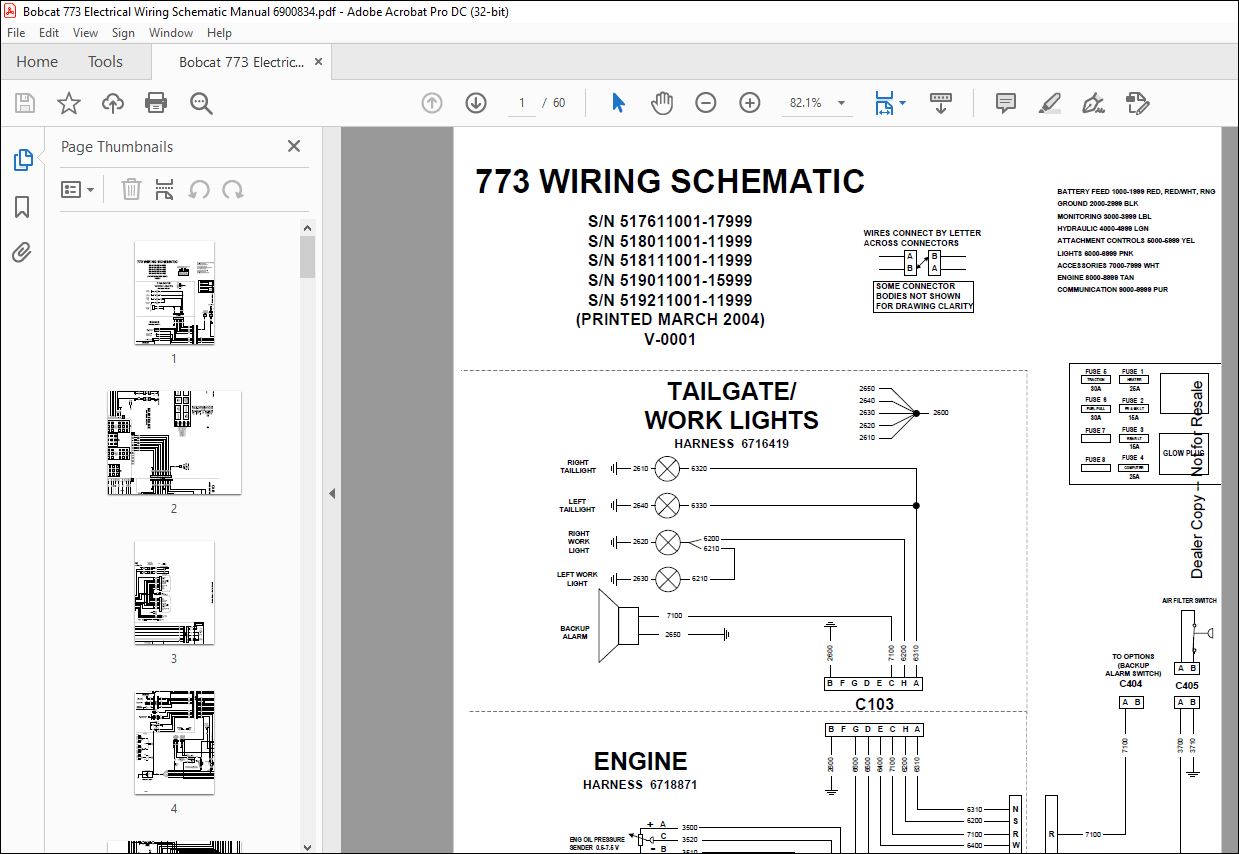Select page 4 thumbnail

[174, 742]
